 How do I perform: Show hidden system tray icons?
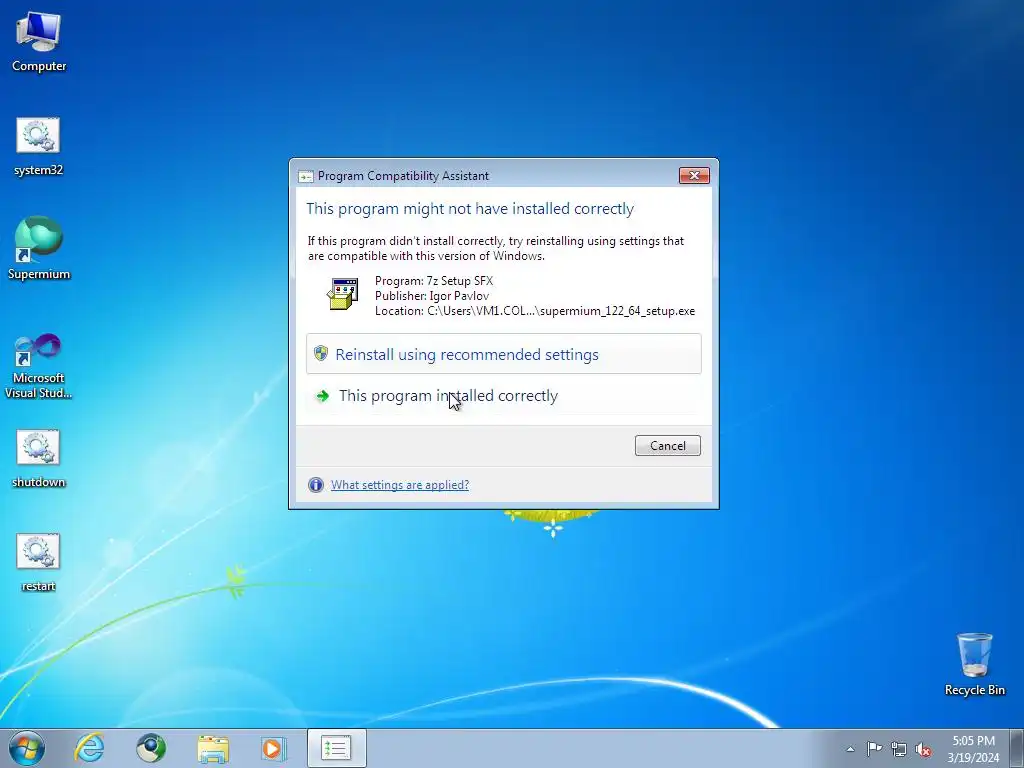coord(850,749)
